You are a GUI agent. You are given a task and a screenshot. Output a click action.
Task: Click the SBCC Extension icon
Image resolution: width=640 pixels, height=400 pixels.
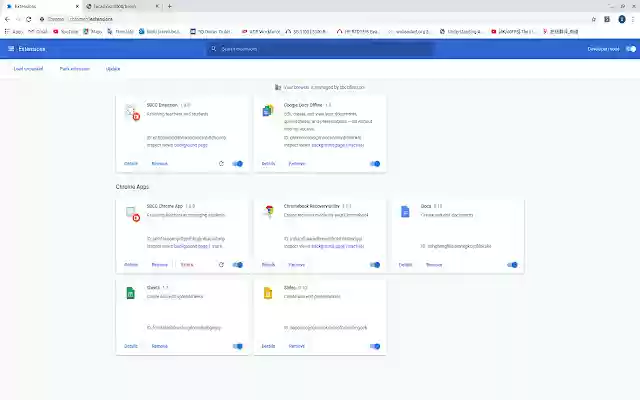pyautogui.click(x=131, y=112)
